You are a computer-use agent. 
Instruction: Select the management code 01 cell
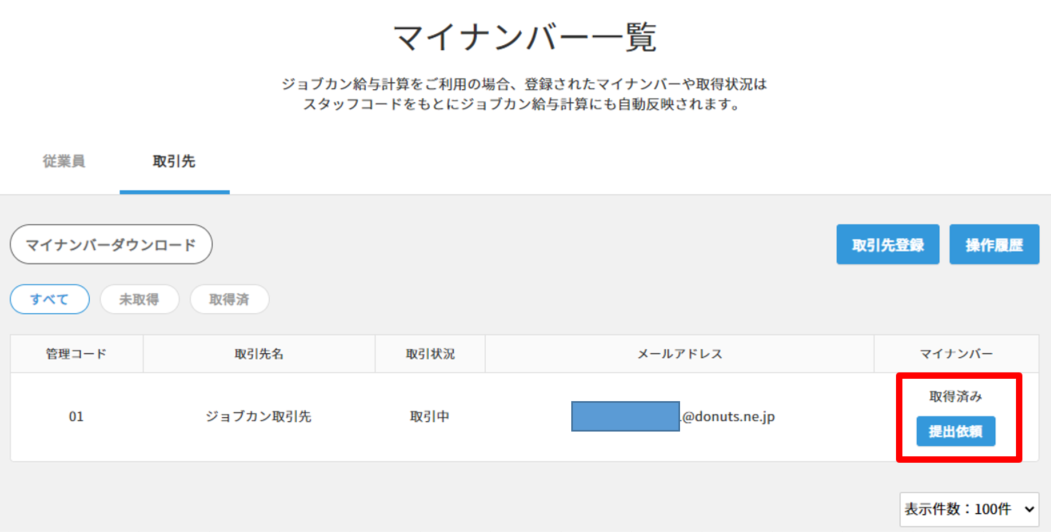(76, 416)
